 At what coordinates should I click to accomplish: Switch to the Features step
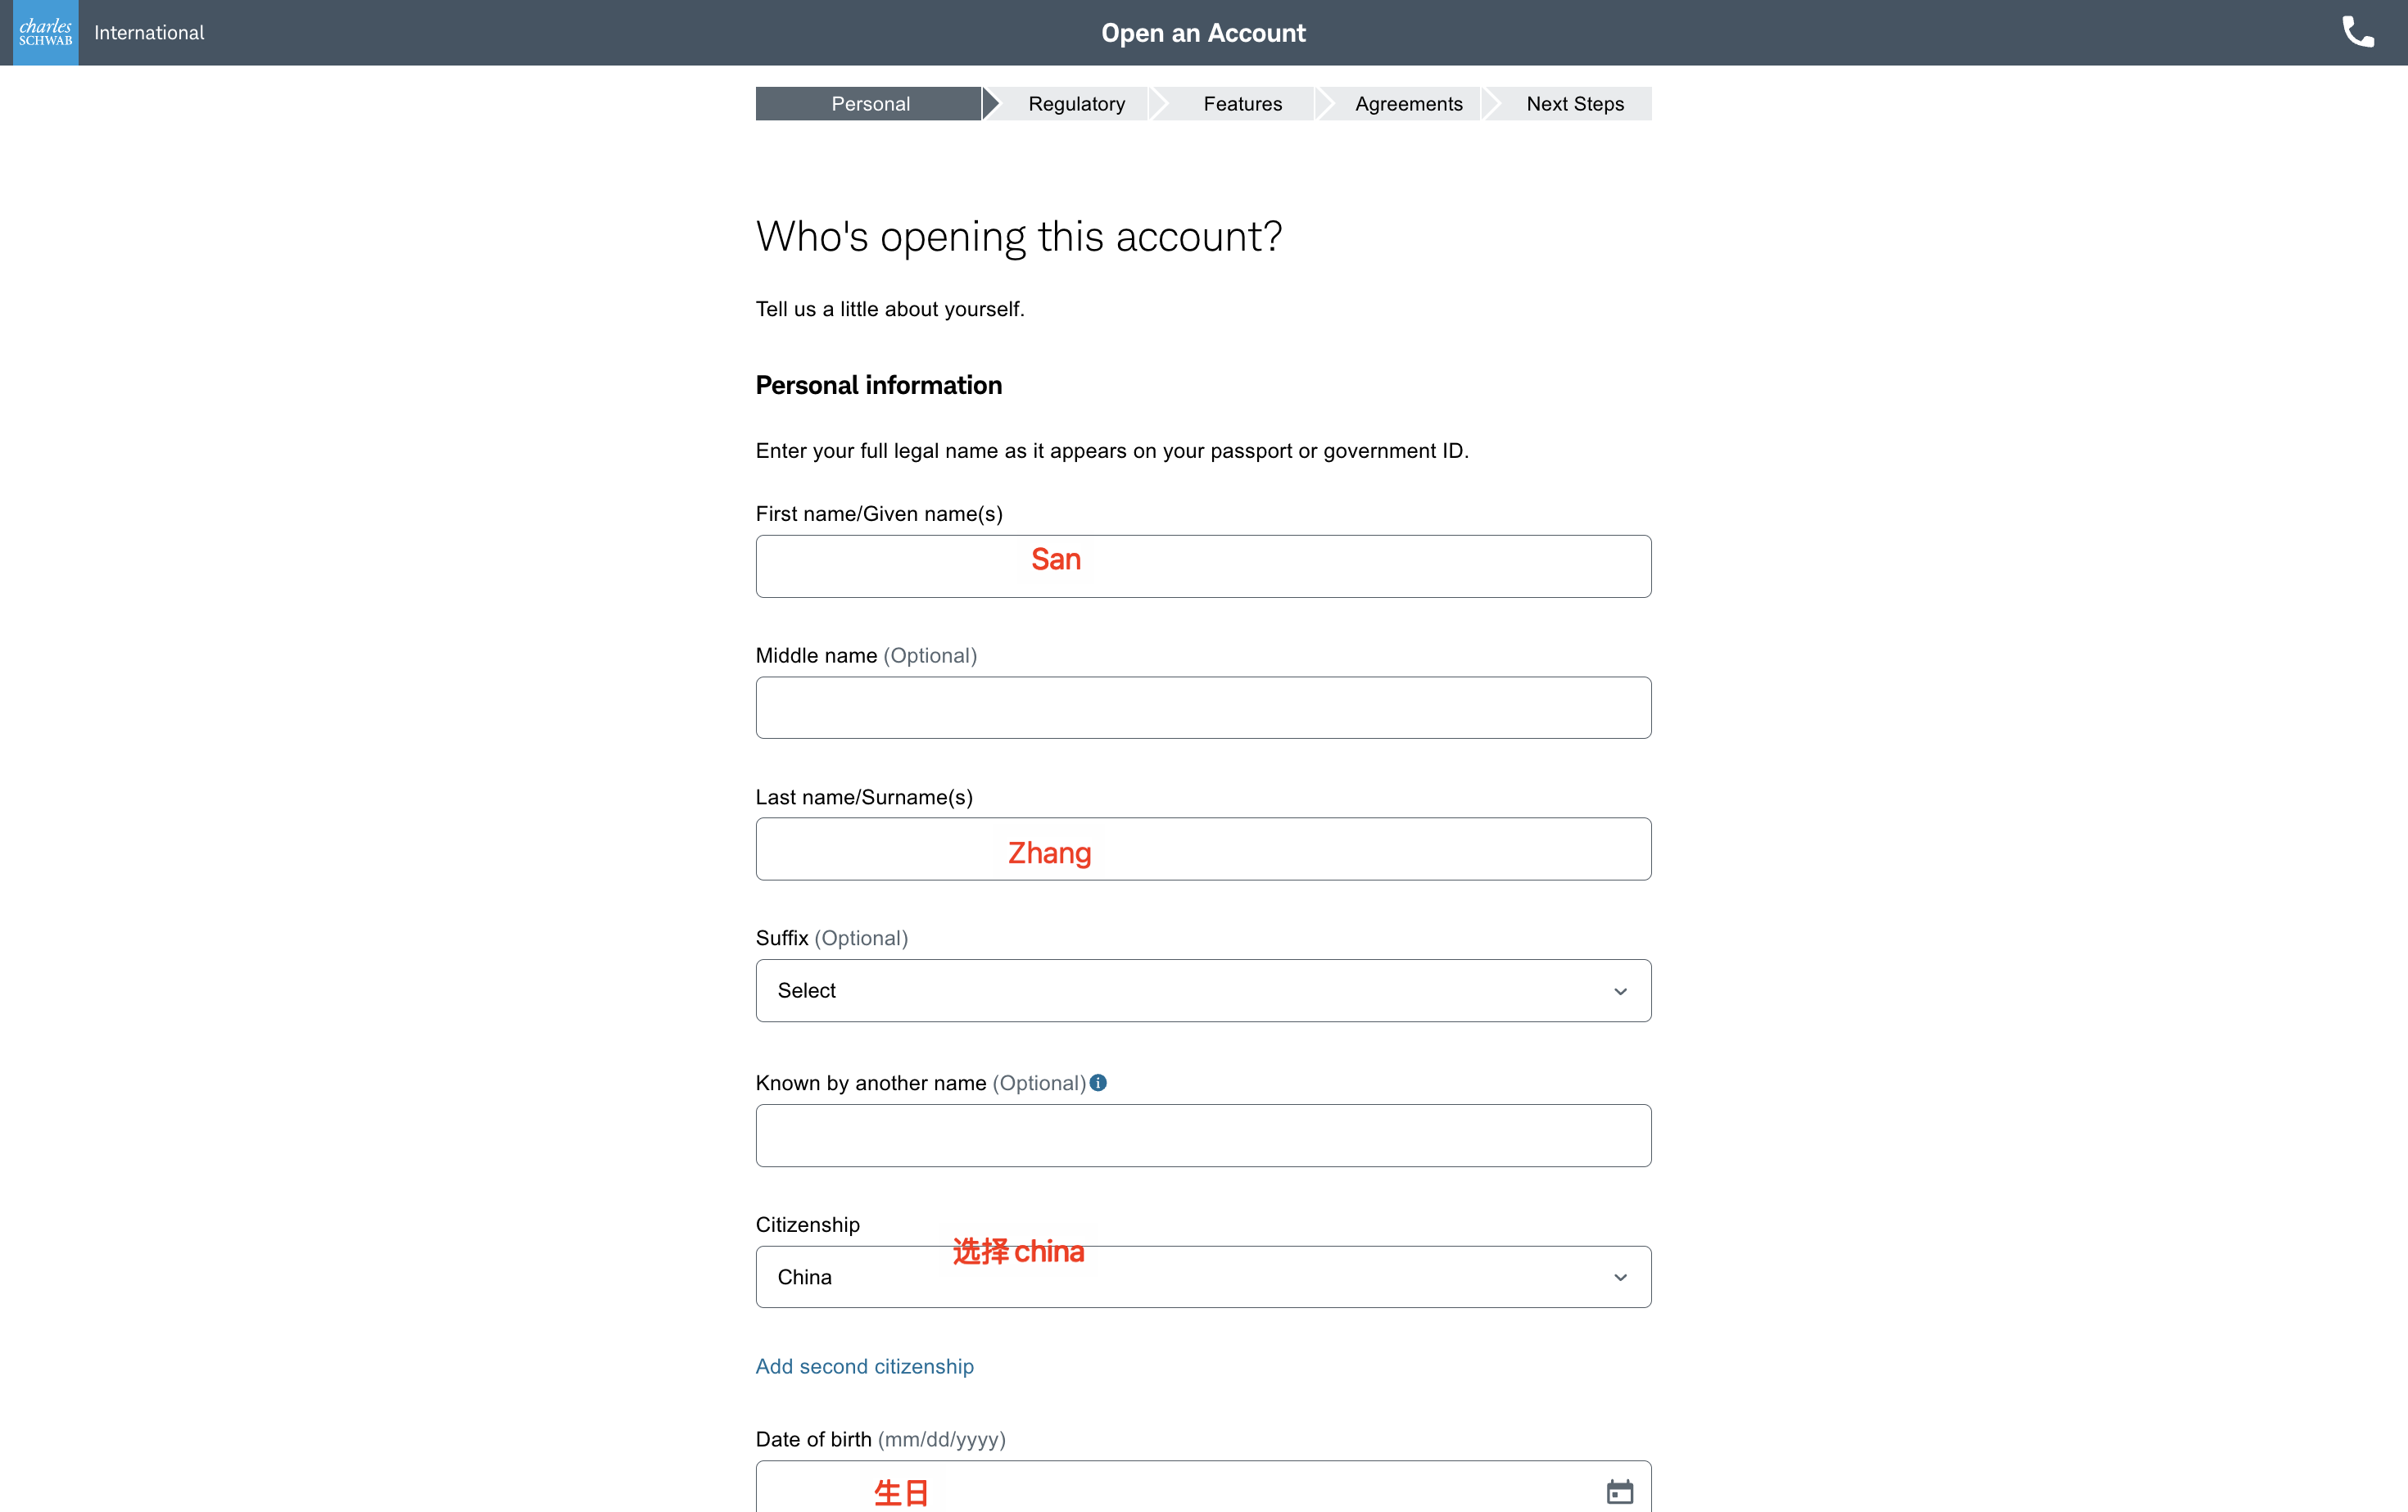coord(1242,104)
